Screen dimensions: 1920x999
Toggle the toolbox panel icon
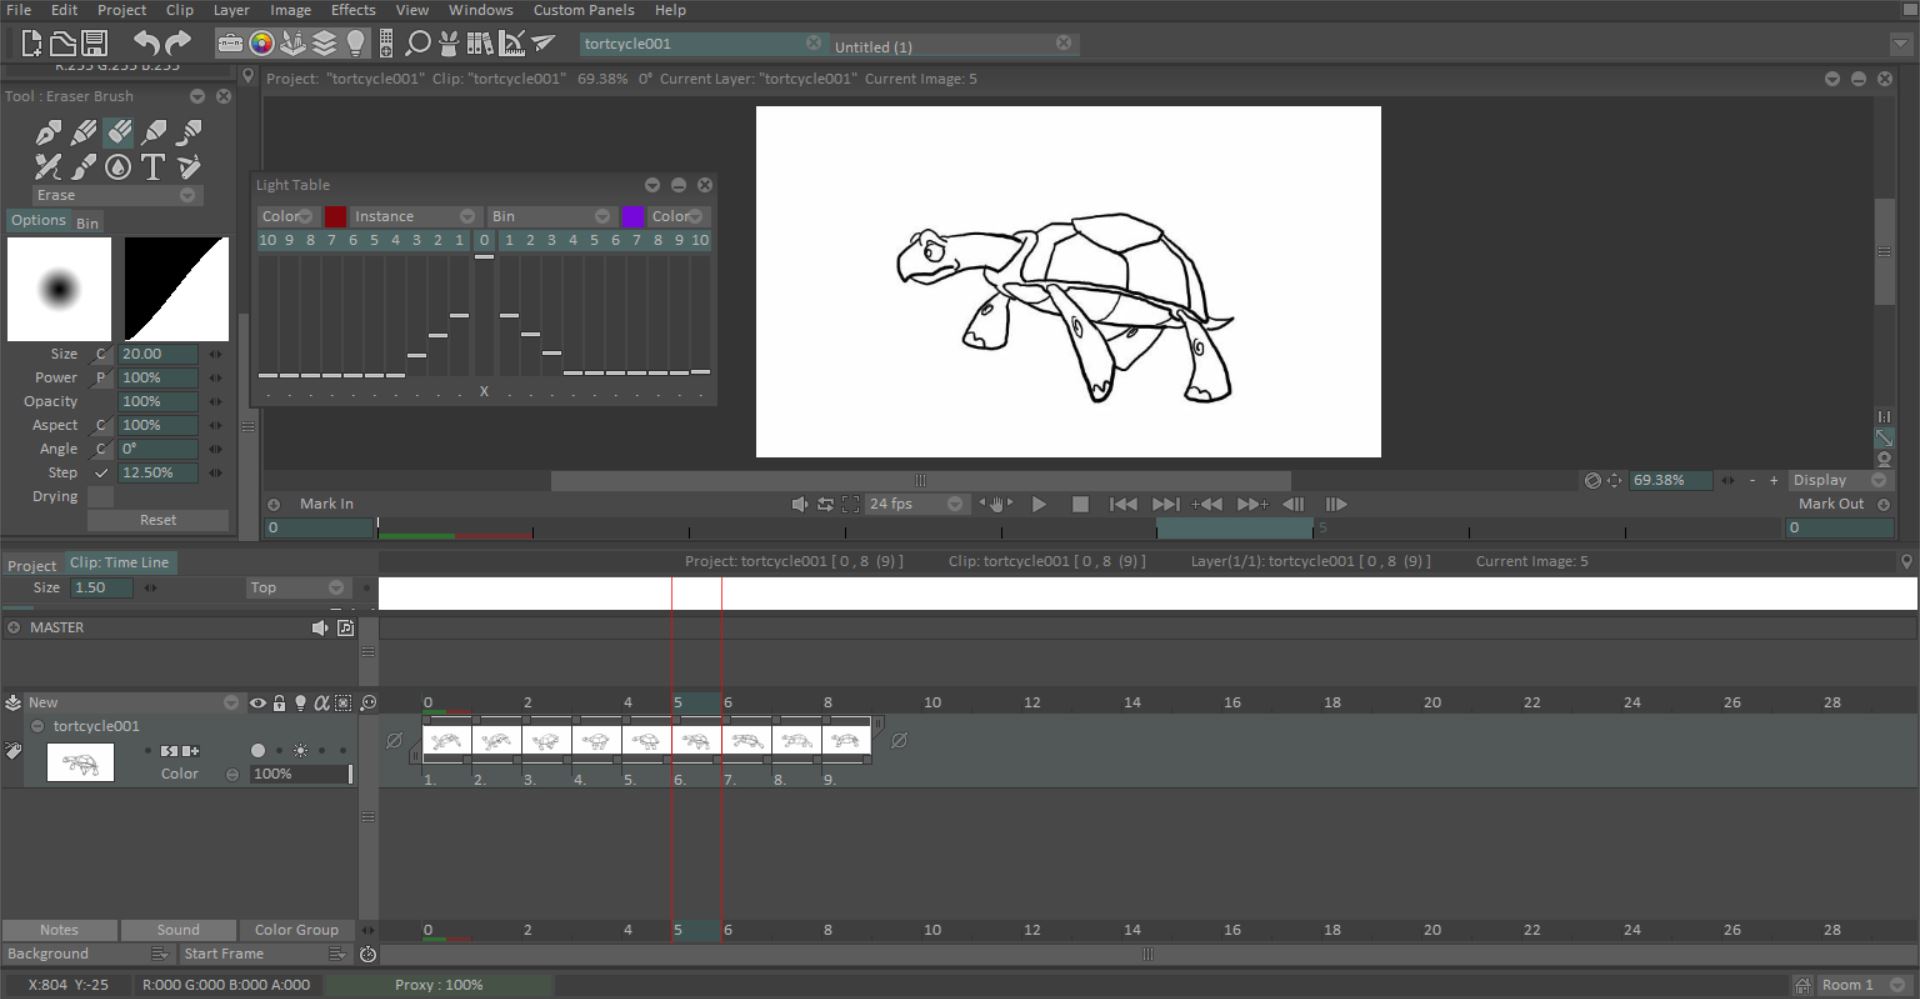230,43
